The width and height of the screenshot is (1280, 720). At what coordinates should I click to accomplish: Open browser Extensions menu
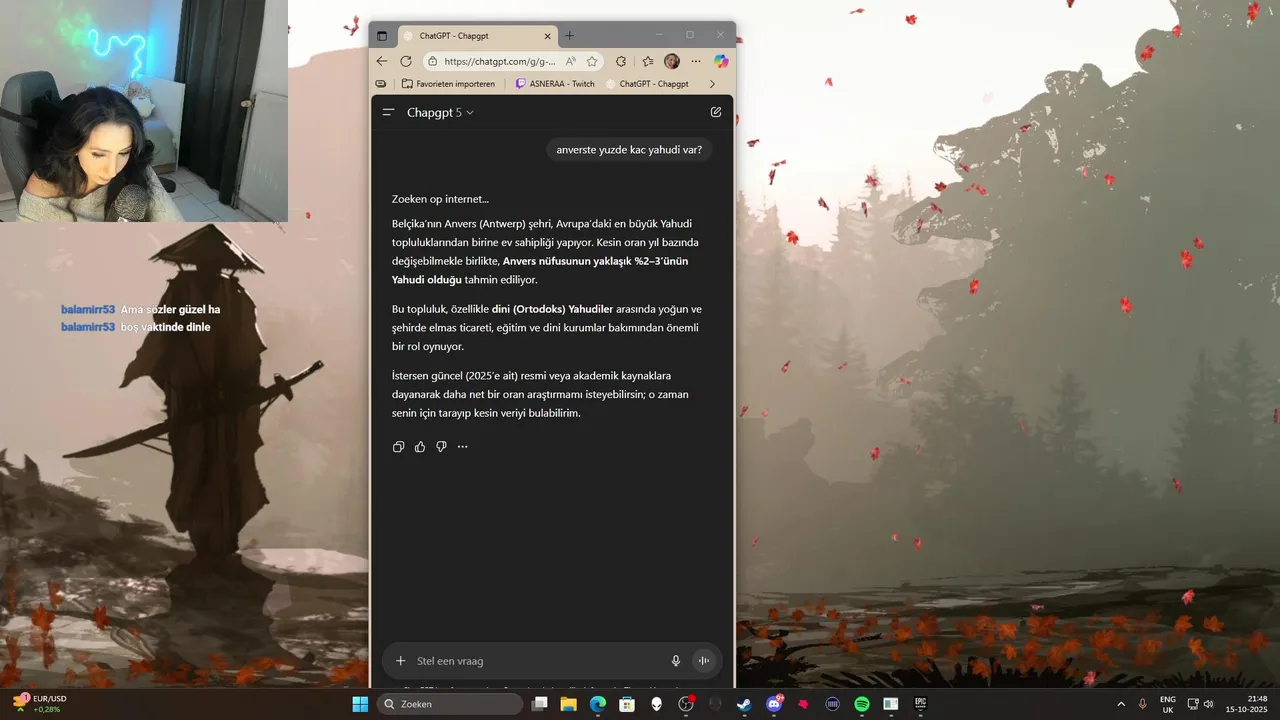click(x=621, y=61)
